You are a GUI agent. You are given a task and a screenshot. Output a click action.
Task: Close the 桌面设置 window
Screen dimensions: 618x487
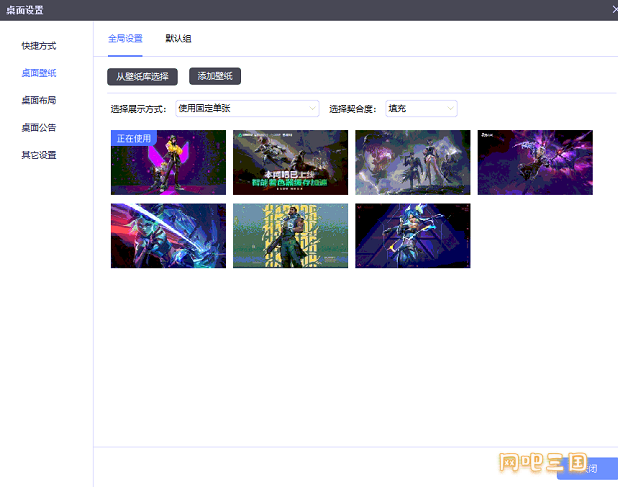coord(614,9)
